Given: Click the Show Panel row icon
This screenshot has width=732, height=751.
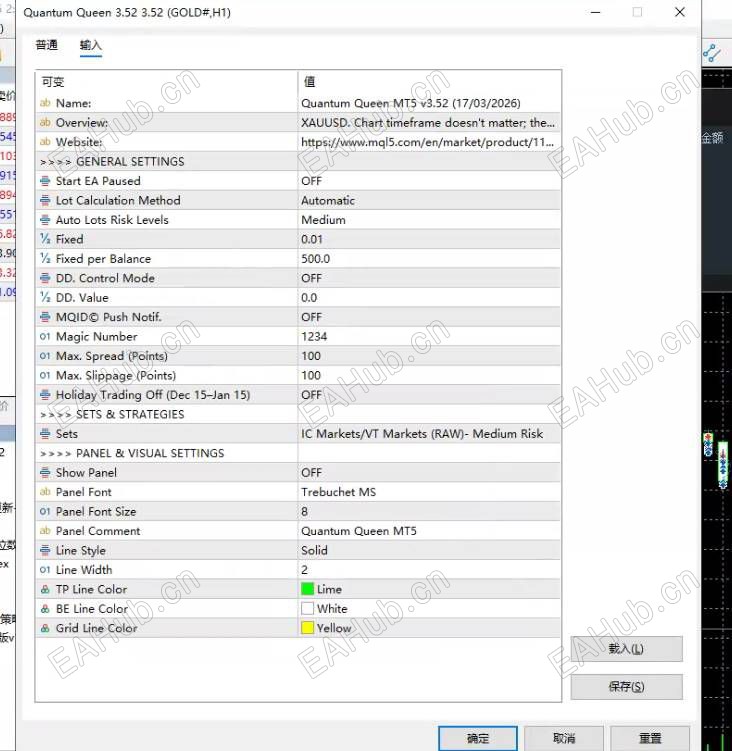Looking at the screenshot, I should [45, 472].
